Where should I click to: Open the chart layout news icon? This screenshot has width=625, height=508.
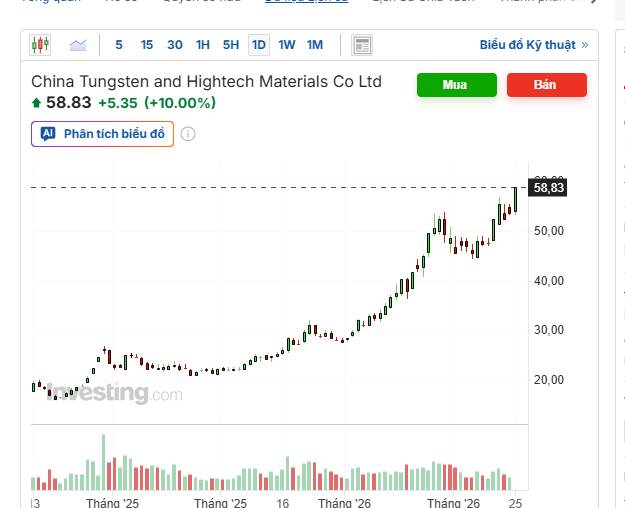click(x=362, y=45)
